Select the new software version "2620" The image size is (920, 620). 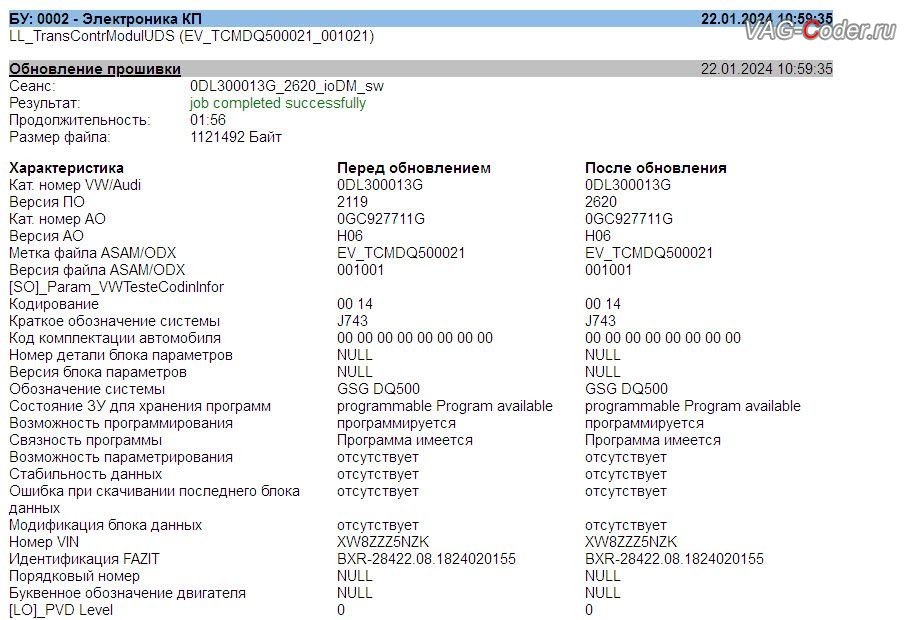point(600,202)
